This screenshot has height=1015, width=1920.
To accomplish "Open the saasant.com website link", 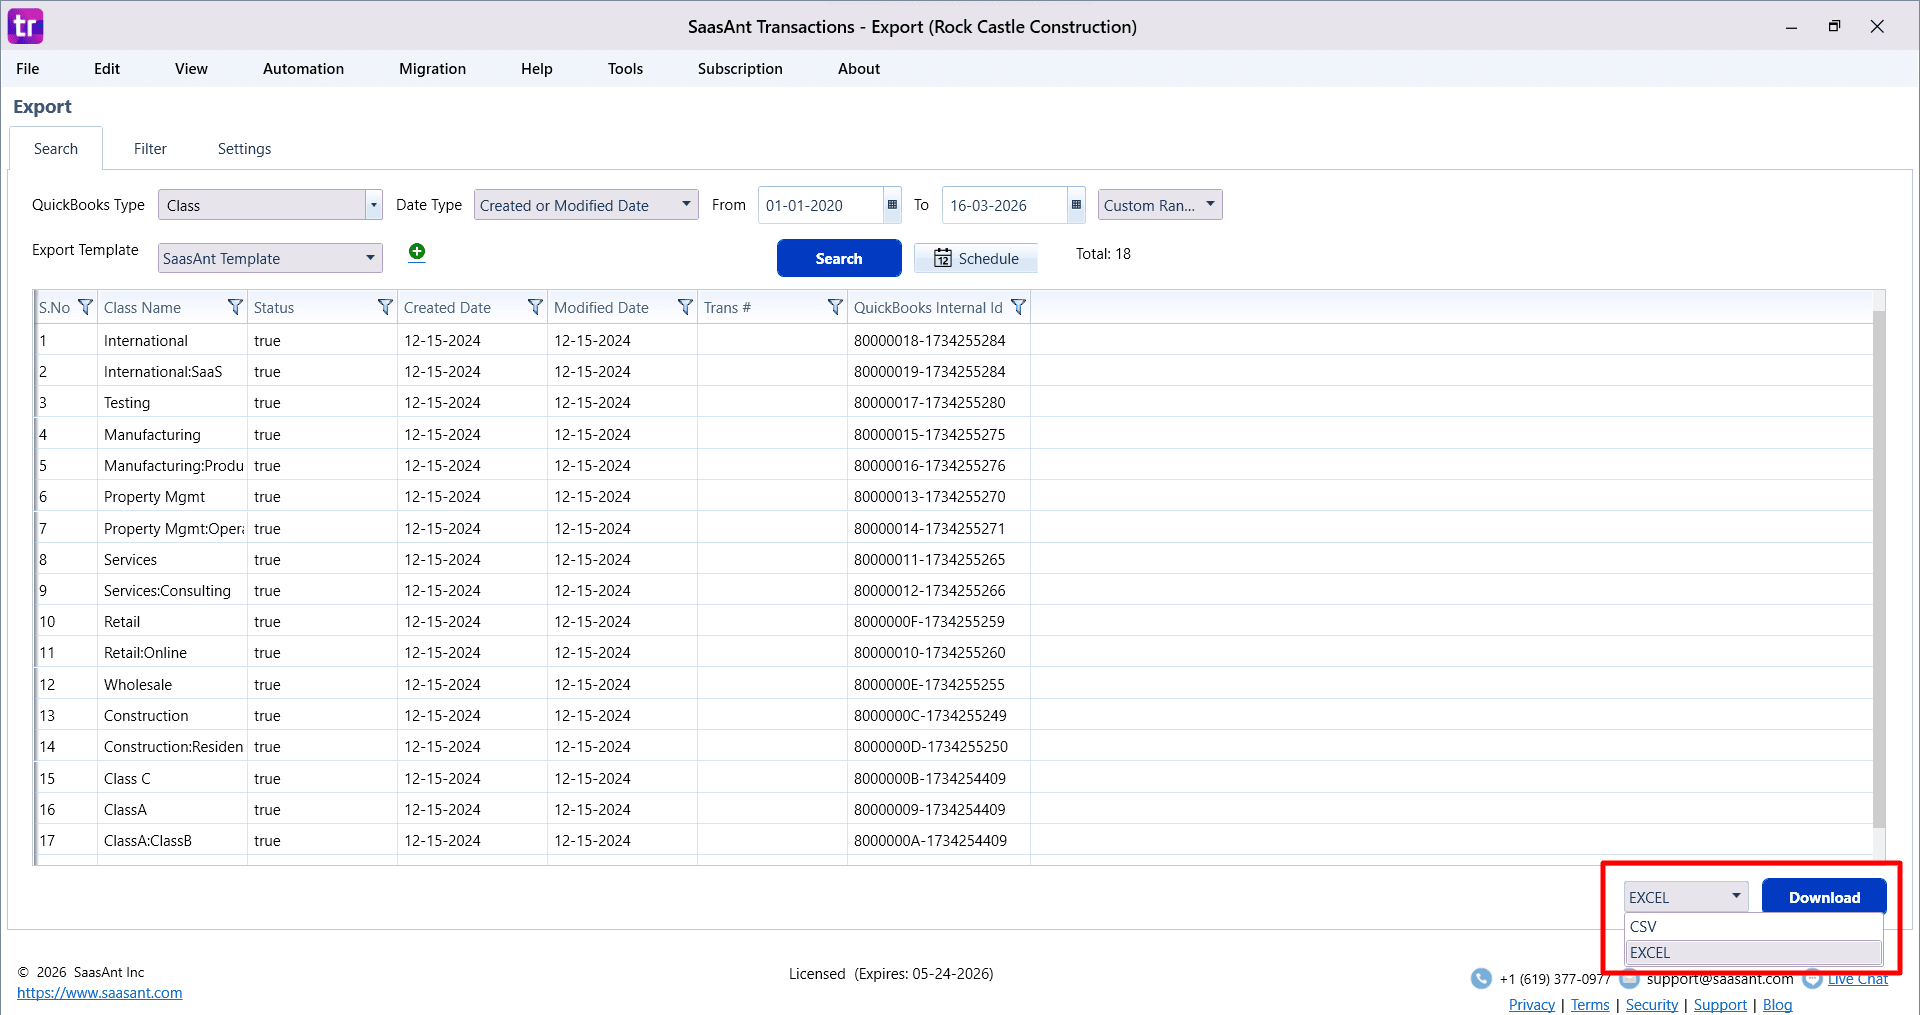I will click(x=100, y=993).
